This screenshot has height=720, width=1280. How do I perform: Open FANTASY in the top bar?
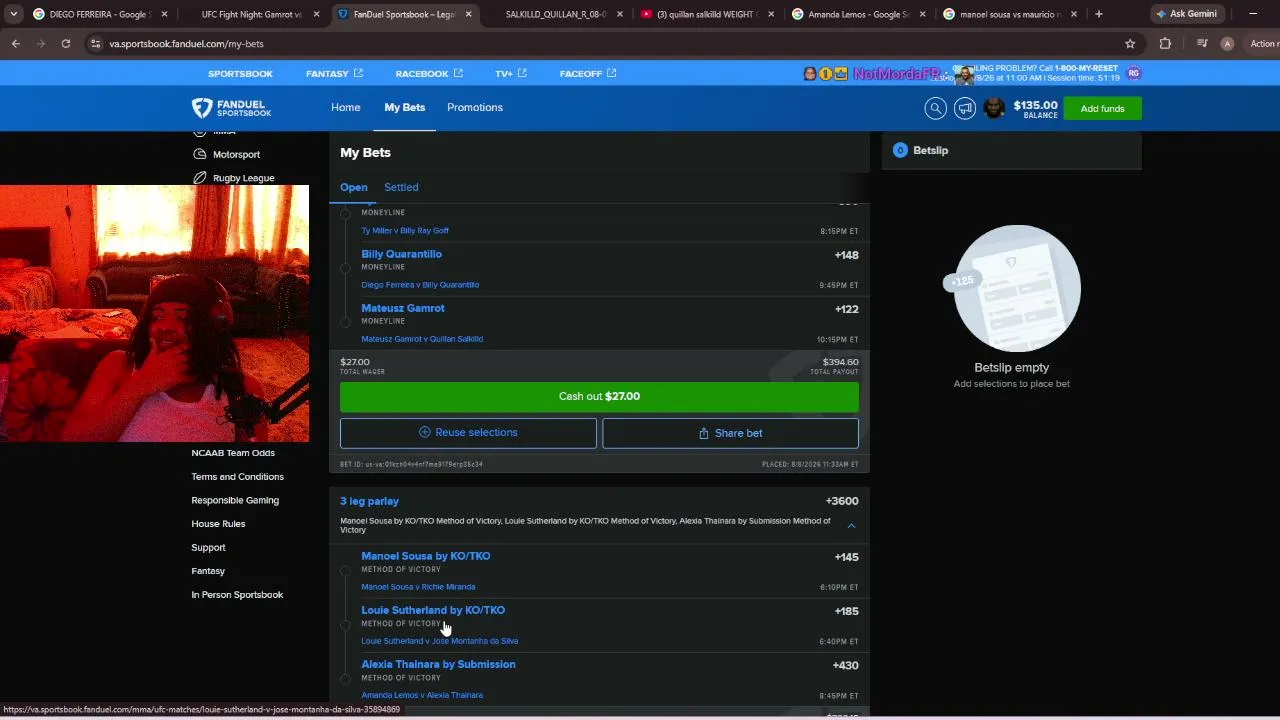pyautogui.click(x=334, y=74)
